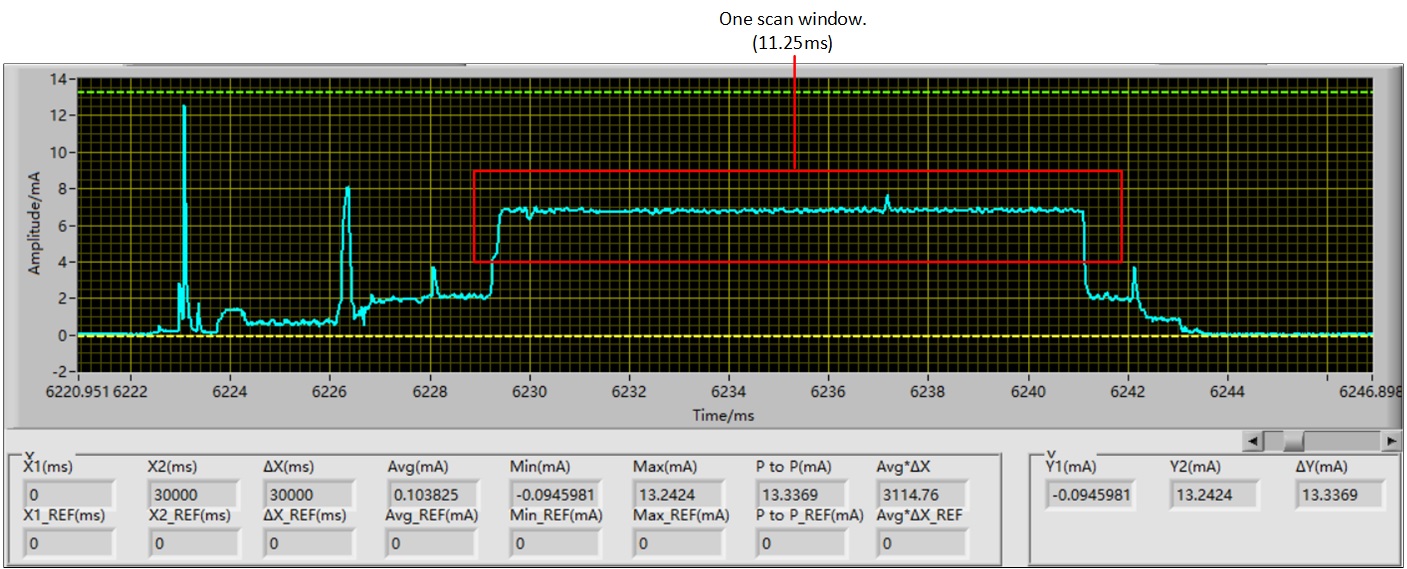This screenshot has height=569, width=1407.
Task: Click the scrollbar right arrow below graph
Action: (x=1391, y=441)
